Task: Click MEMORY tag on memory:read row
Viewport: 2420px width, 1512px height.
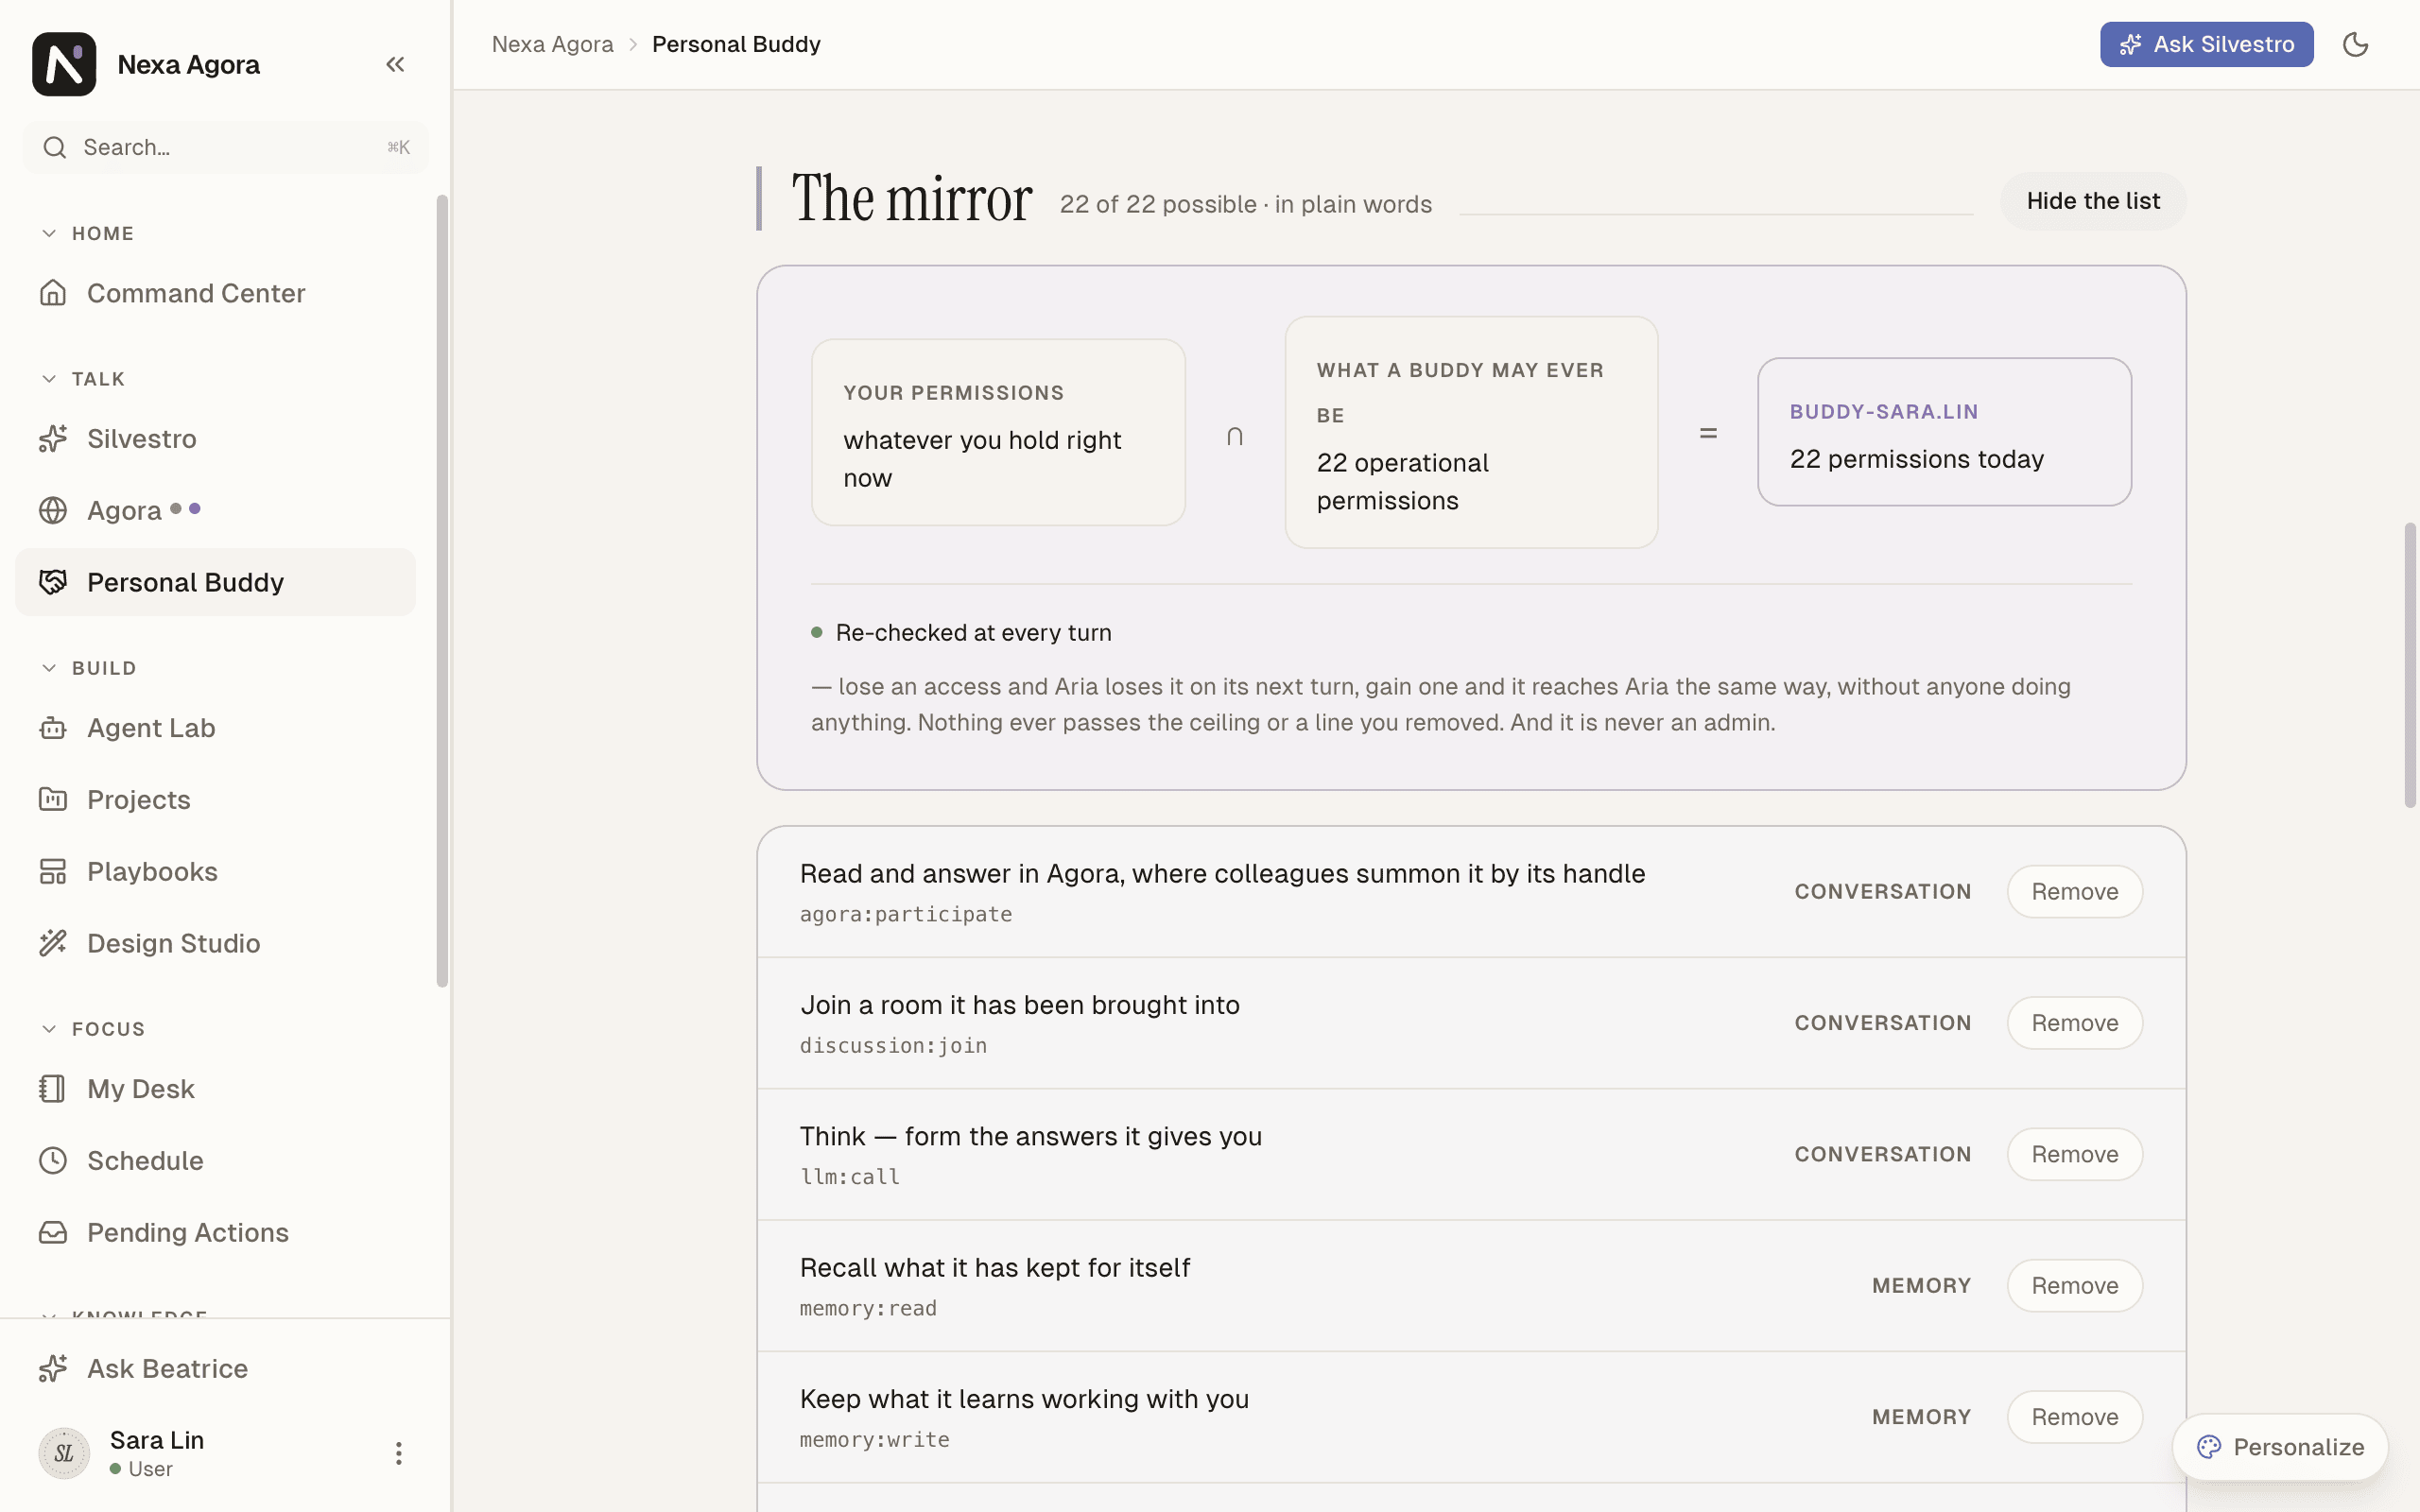Action: [1921, 1285]
